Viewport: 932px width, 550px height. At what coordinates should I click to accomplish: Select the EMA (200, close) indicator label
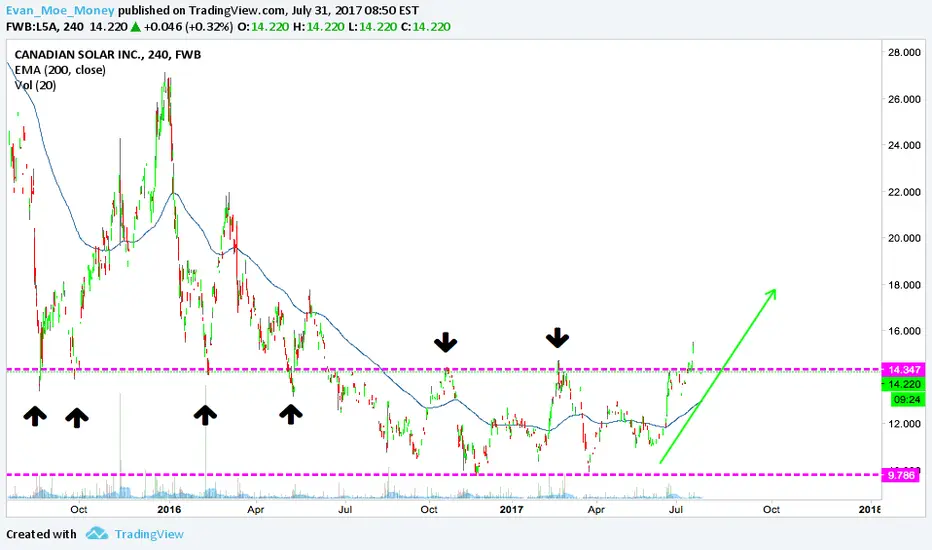[60, 70]
